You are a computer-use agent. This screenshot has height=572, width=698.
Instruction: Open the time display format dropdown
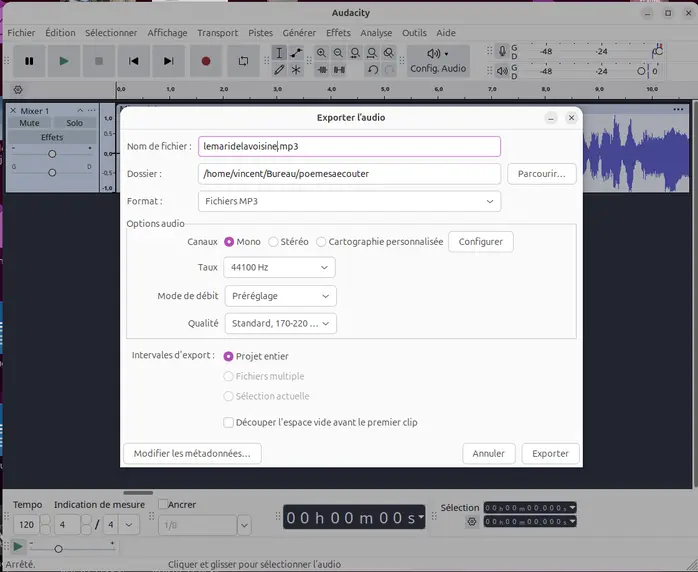421,517
